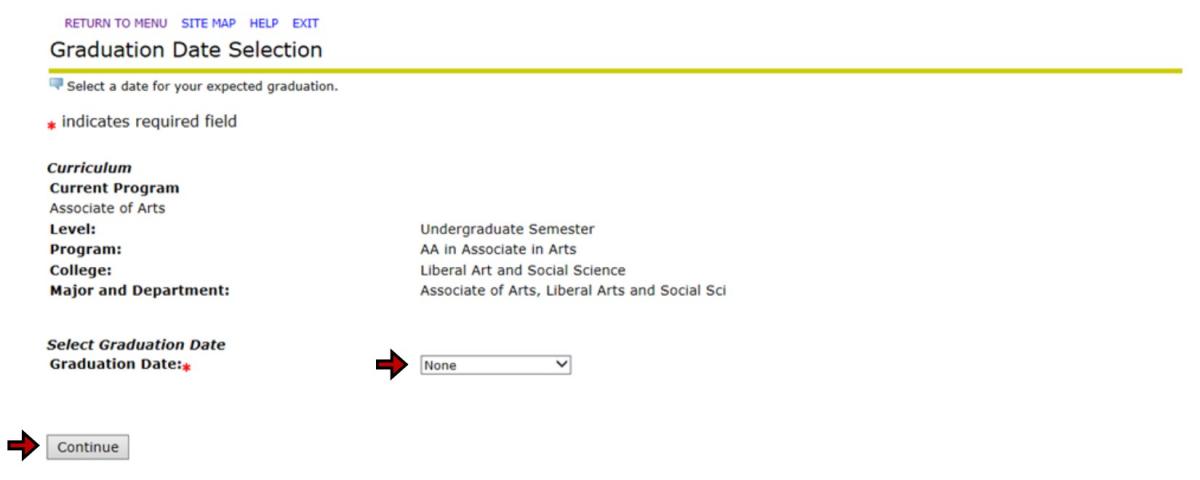This screenshot has height=480, width=1200.
Task: Click the 'Liberal Art and Social Science' college value
Action: [x=523, y=270]
